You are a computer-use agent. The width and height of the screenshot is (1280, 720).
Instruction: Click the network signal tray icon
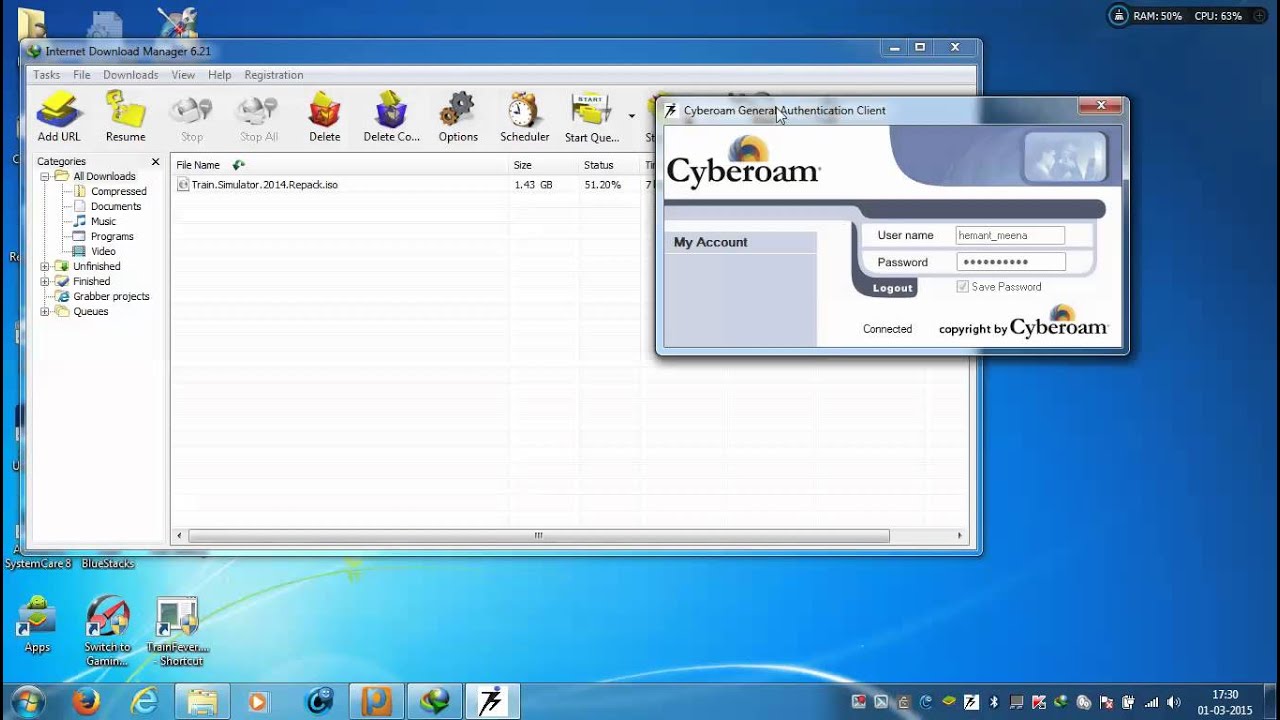(1151, 702)
